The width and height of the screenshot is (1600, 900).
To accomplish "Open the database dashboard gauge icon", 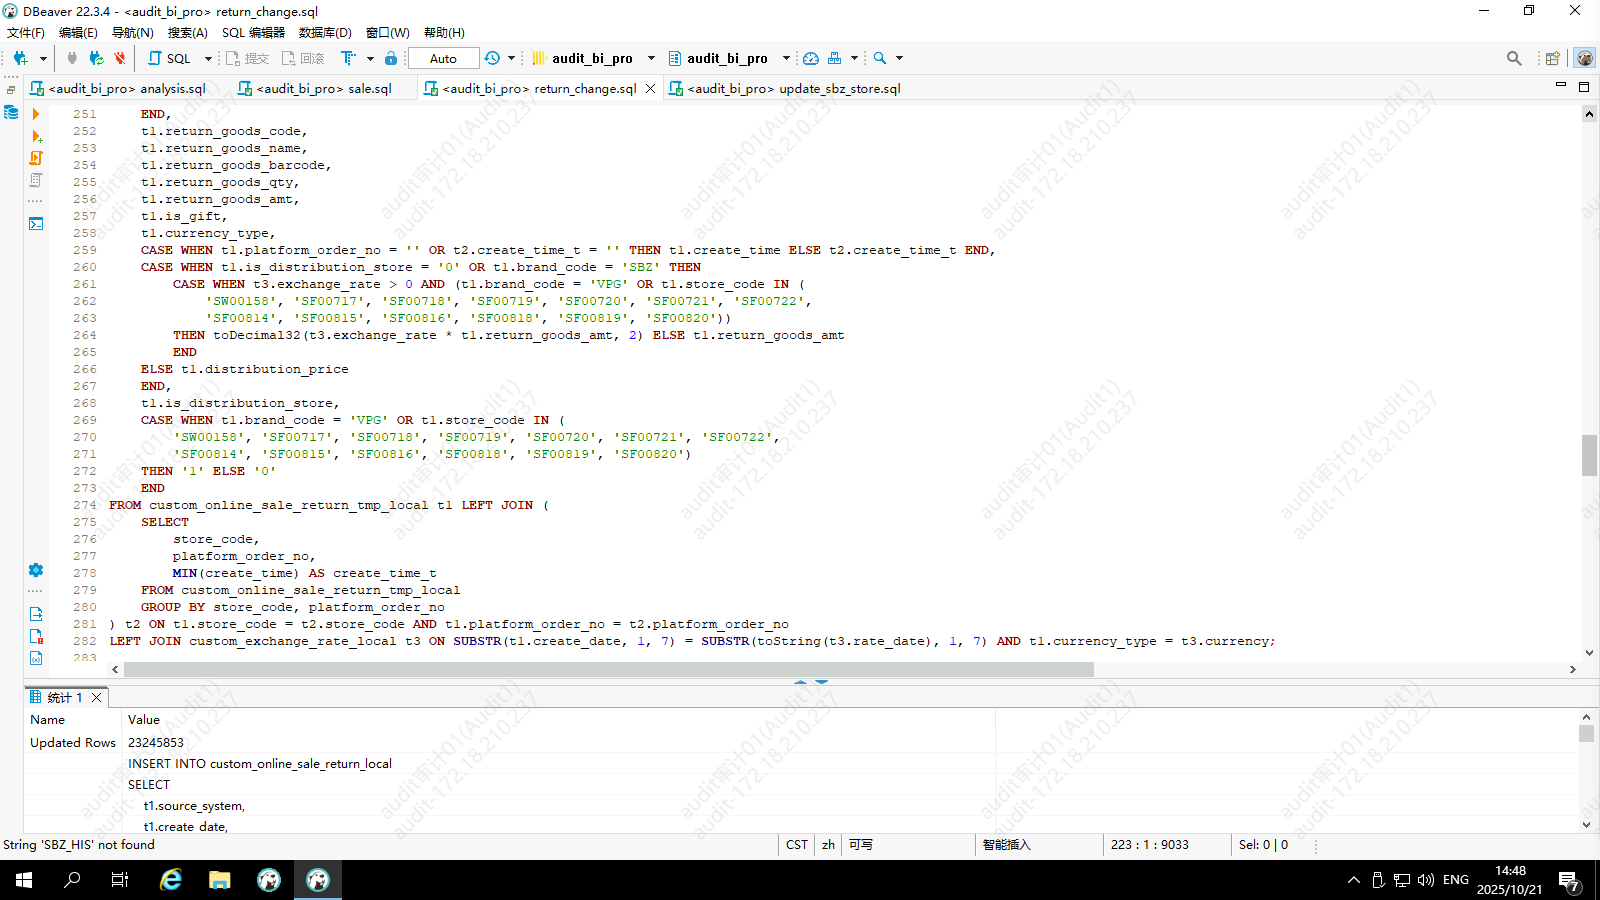I will (811, 58).
